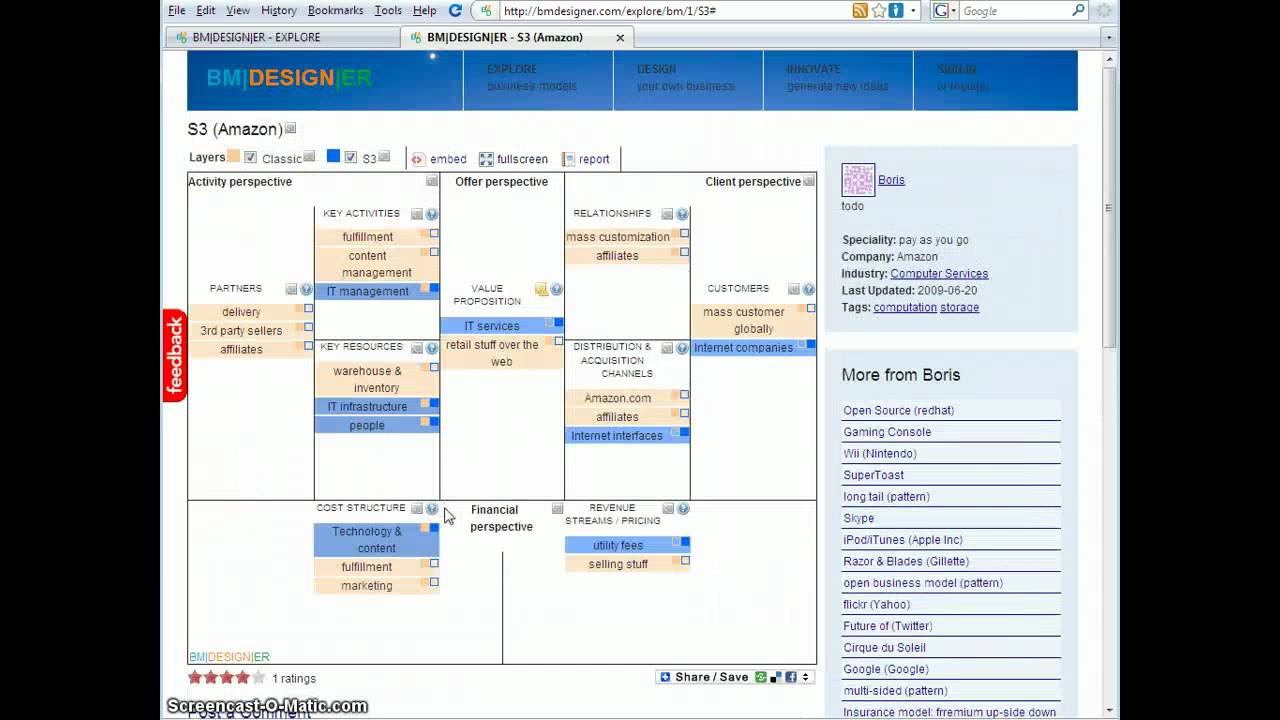Viewport: 1280px width, 720px height.
Task: Open help for Key Resources
Action: [x=432, y=348]
